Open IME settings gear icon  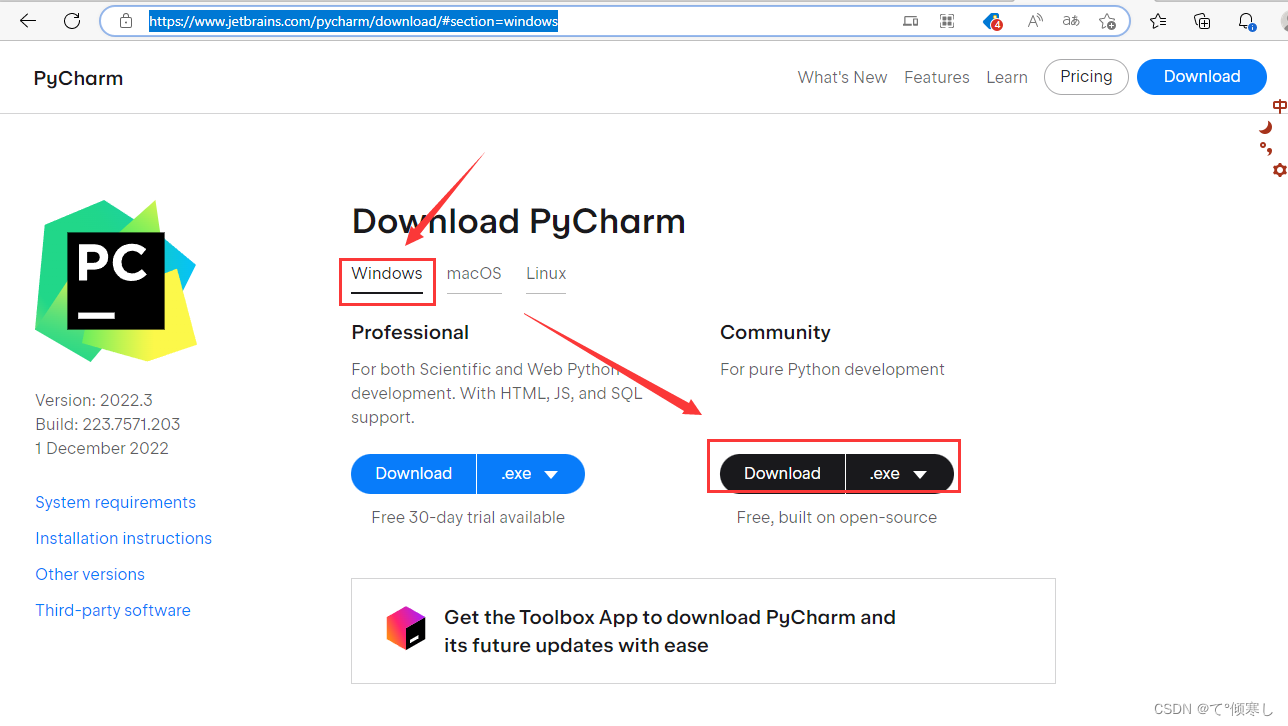[1279, 170]
